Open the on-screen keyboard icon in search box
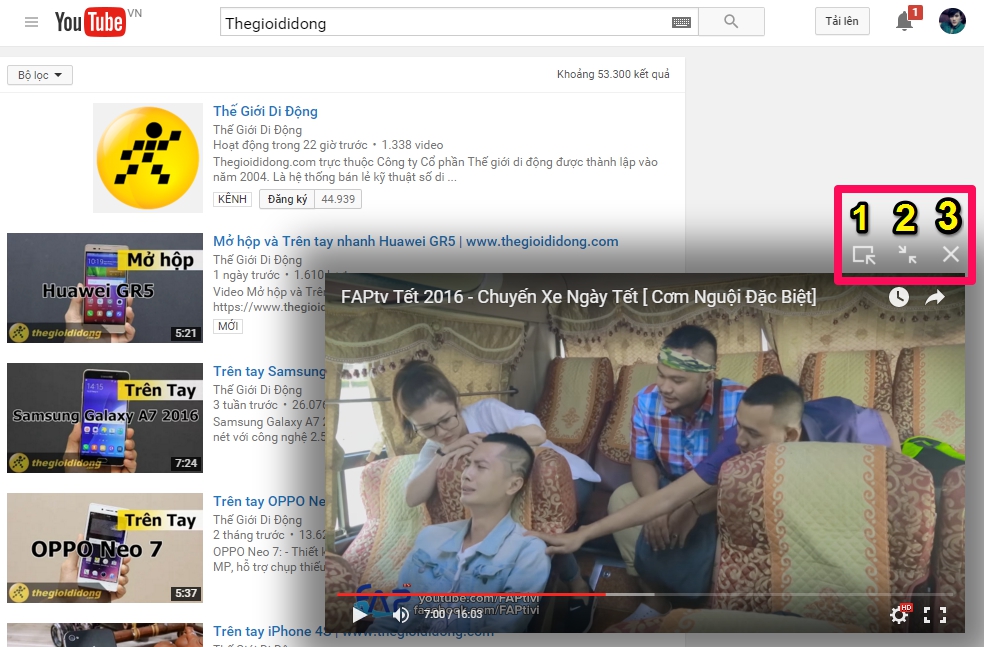This screenshot has height=647, width=984. pyautogui.click(x=681, y=23)
